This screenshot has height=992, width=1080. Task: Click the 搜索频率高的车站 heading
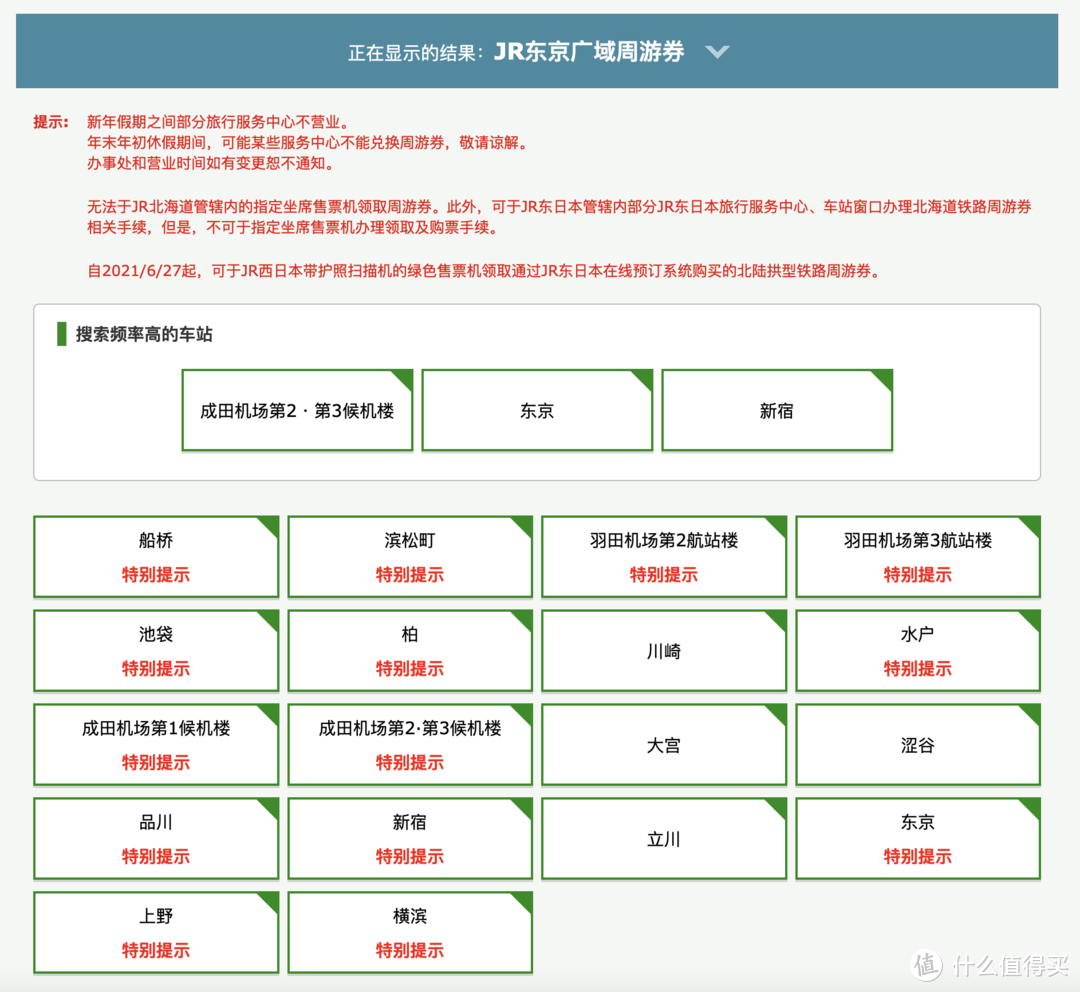tap(144, 334)
